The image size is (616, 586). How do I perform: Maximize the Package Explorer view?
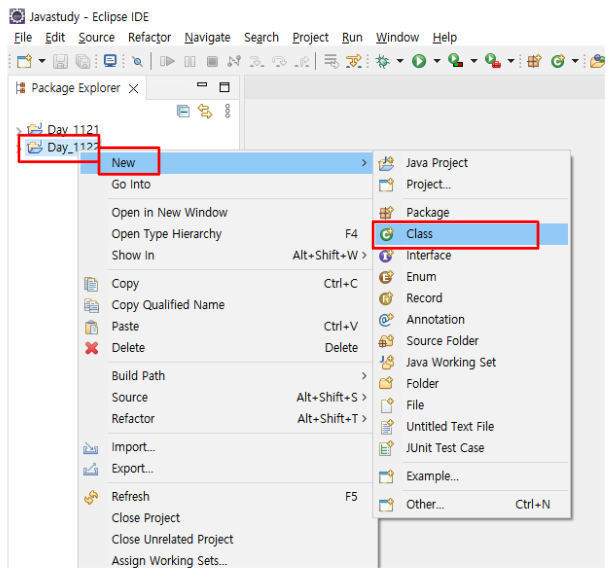(x=224, y=87)
